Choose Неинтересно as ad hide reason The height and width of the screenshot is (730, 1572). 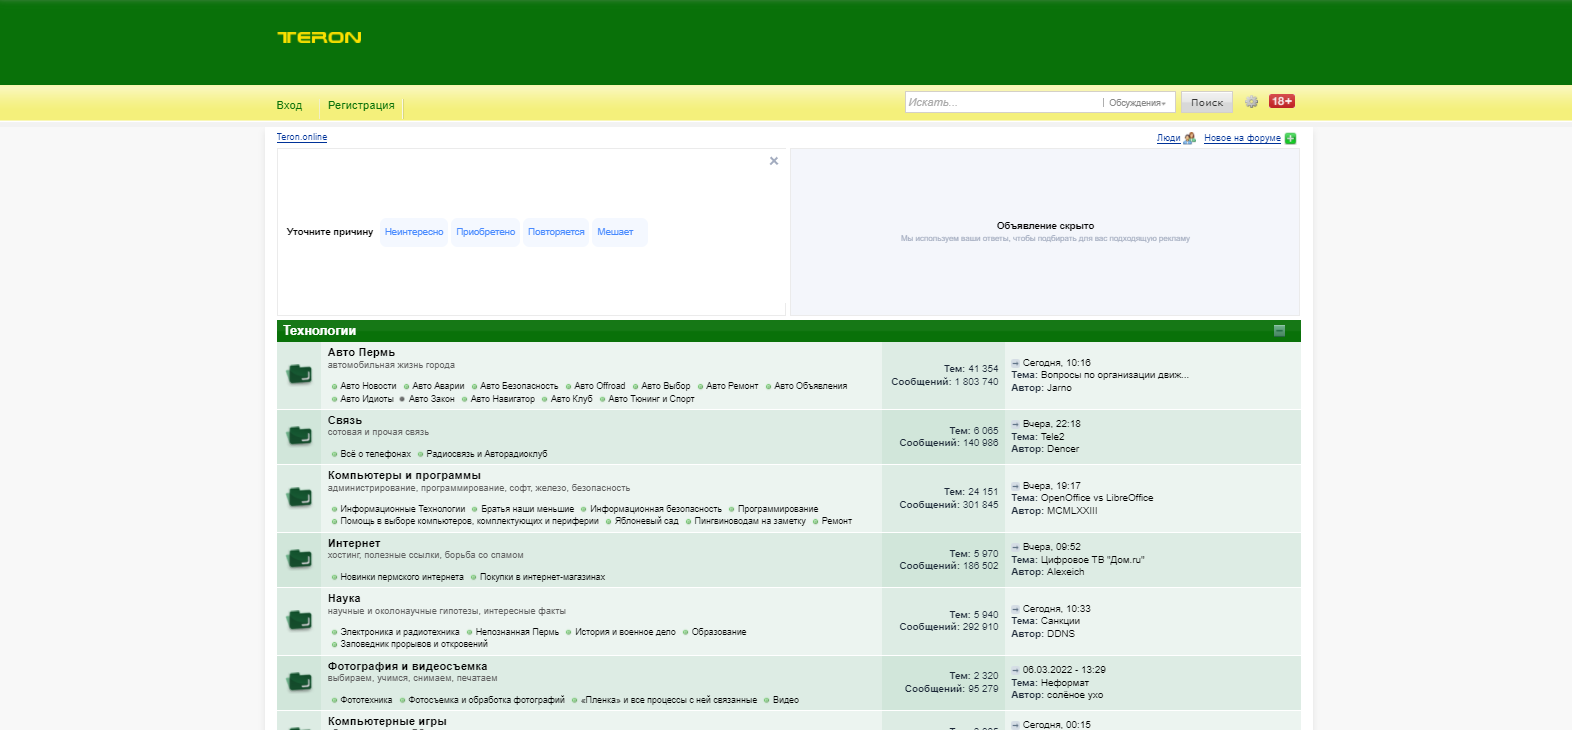click(414, 232)
